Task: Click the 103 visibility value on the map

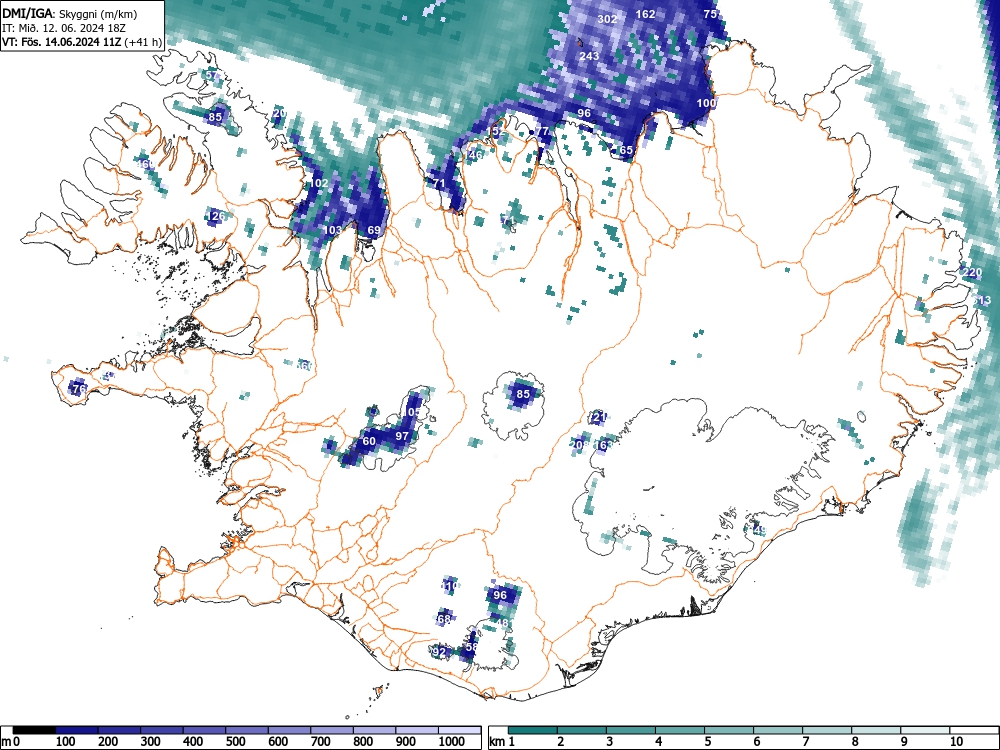Action: tap(332, 230)
